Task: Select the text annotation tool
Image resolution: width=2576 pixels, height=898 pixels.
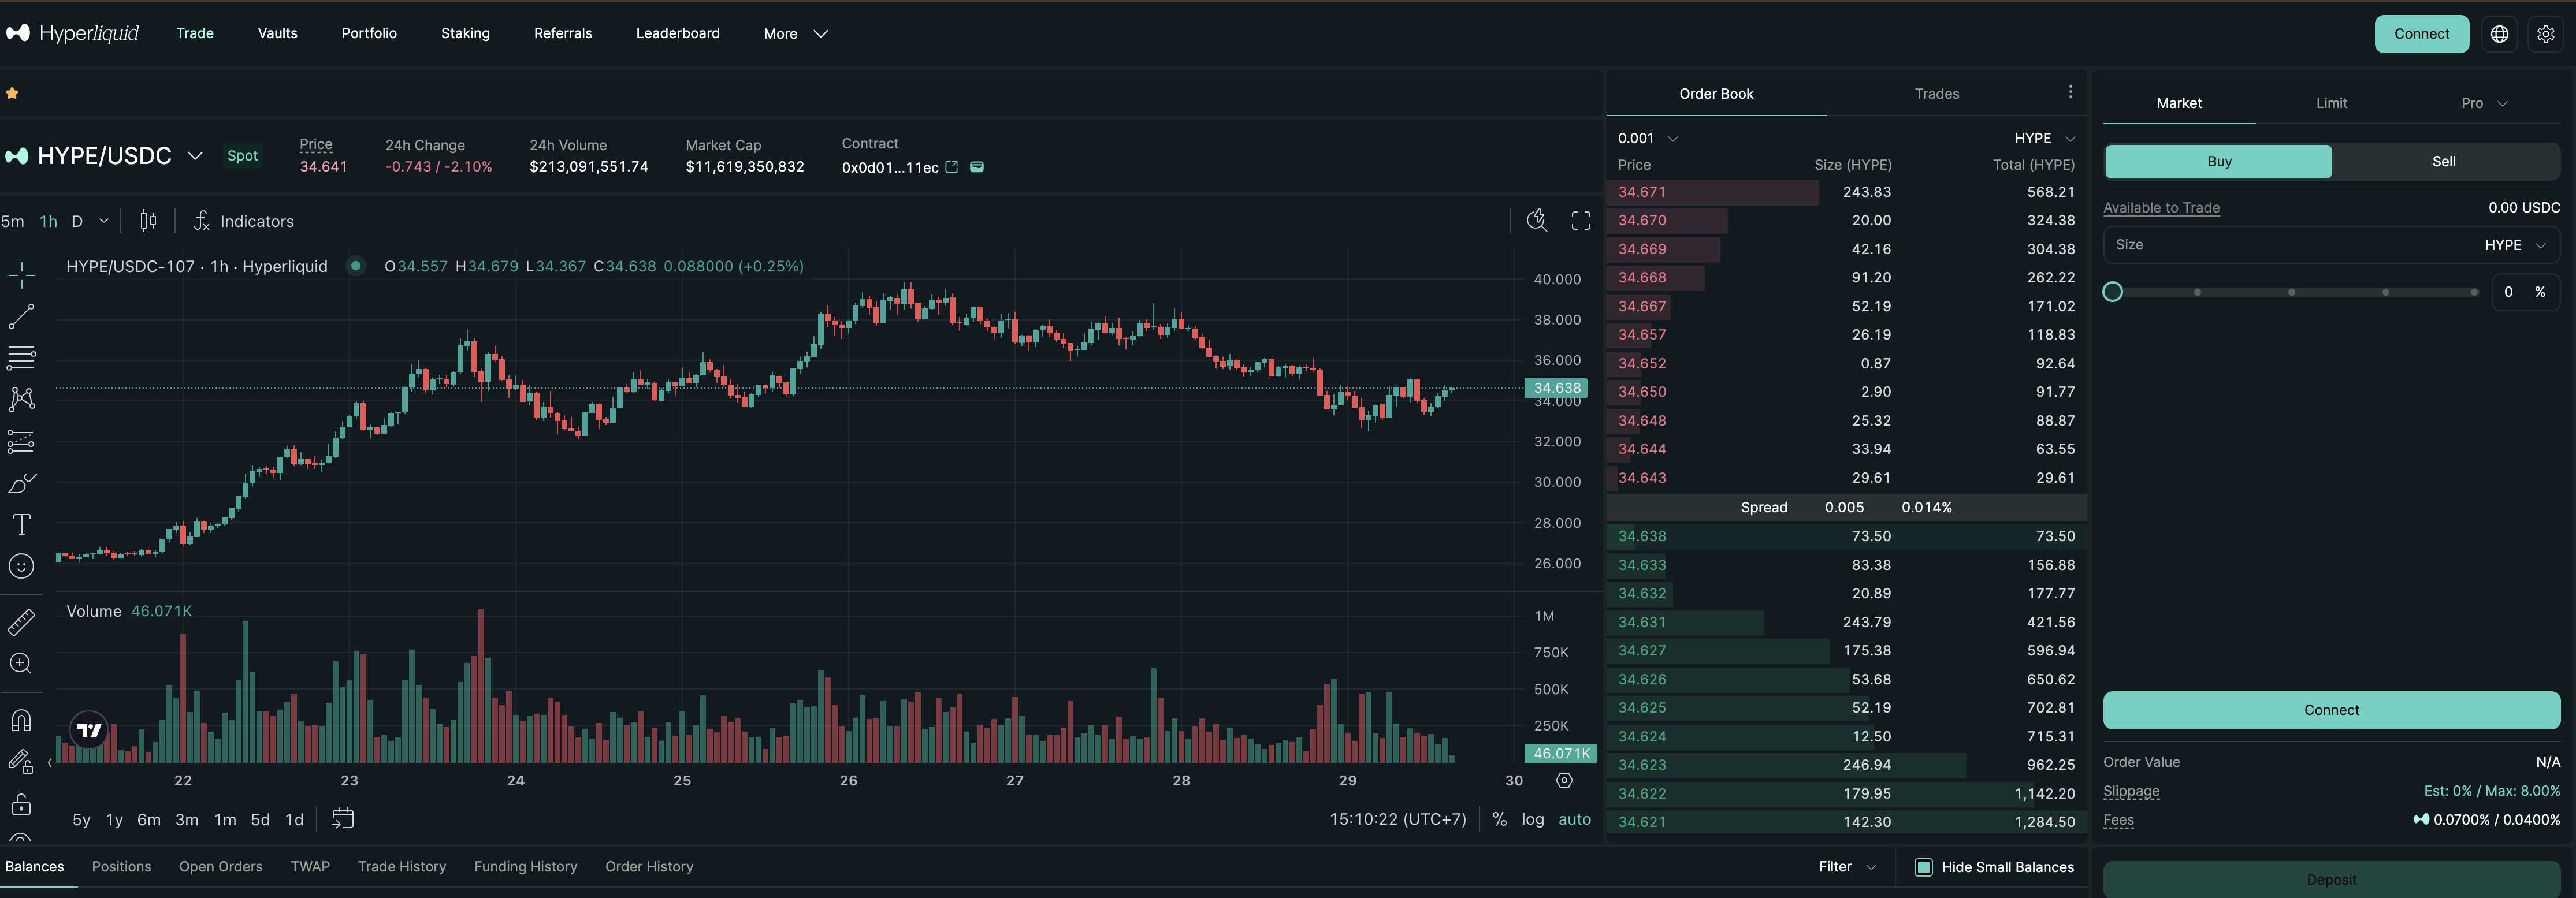Action: [21, 524]
